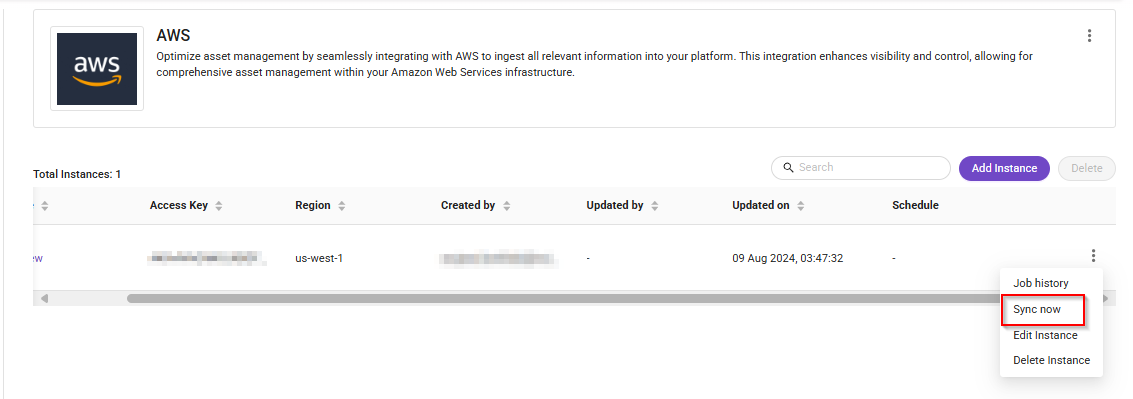
Task: Click the Add Instance button
Action: tap(1004, 168)
